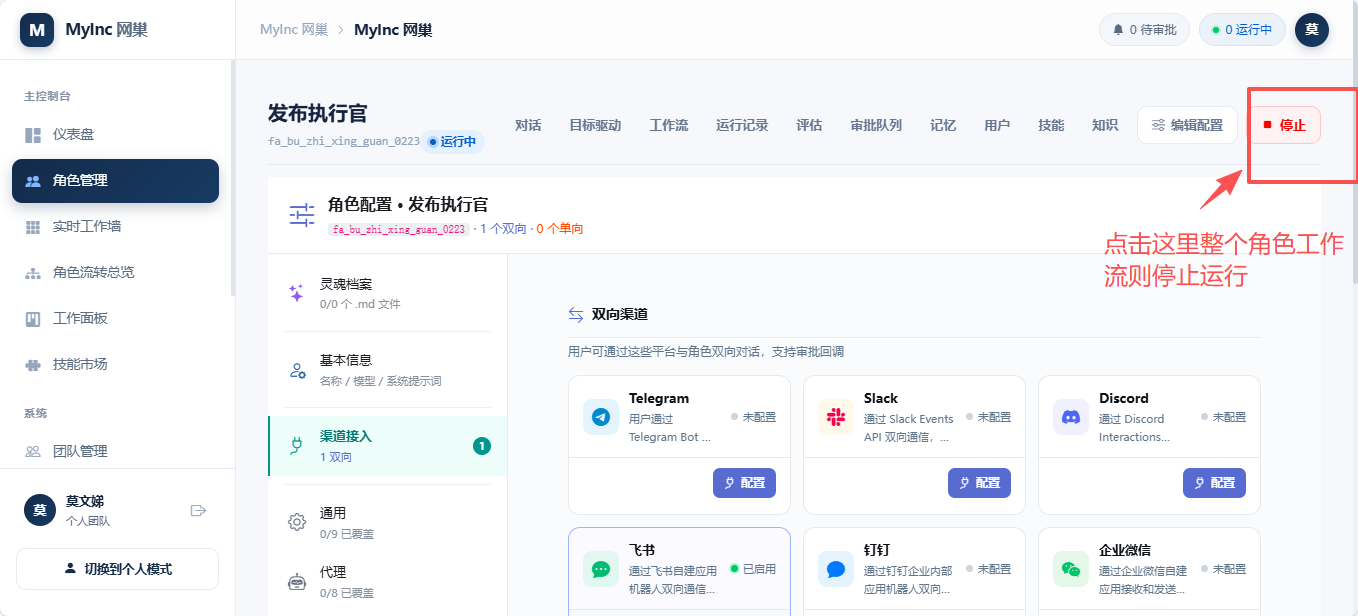Click the sparkle icon for 灵魂档案
Viewport: 1358px width, 616px height.
pyautogui.click(x=296, y=293)
